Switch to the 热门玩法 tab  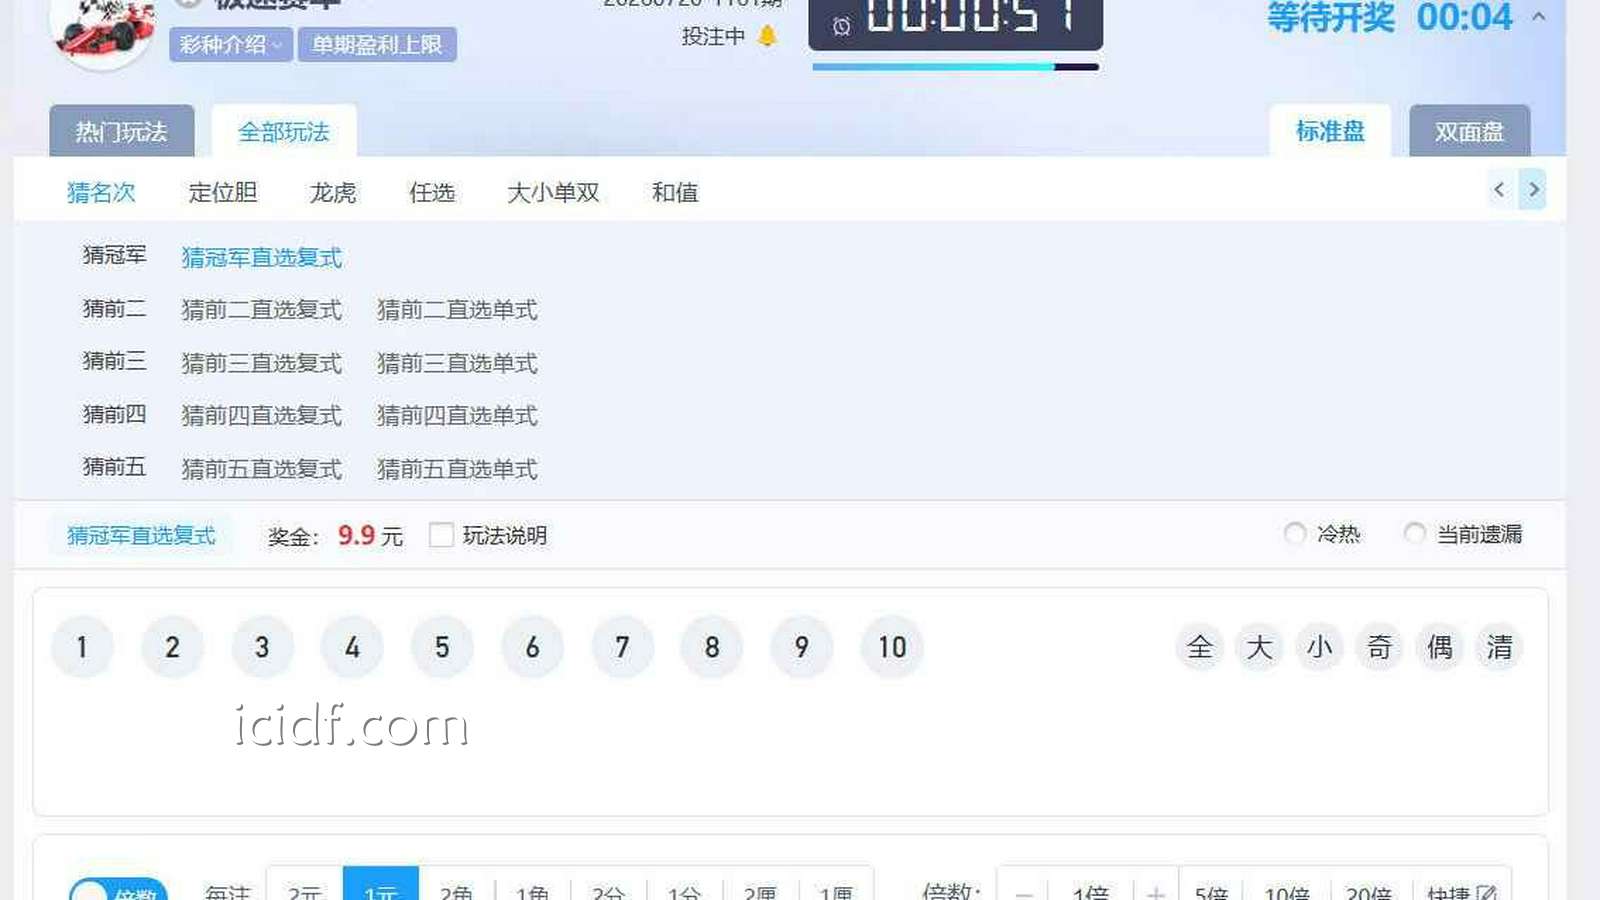[x=122, y=131]
